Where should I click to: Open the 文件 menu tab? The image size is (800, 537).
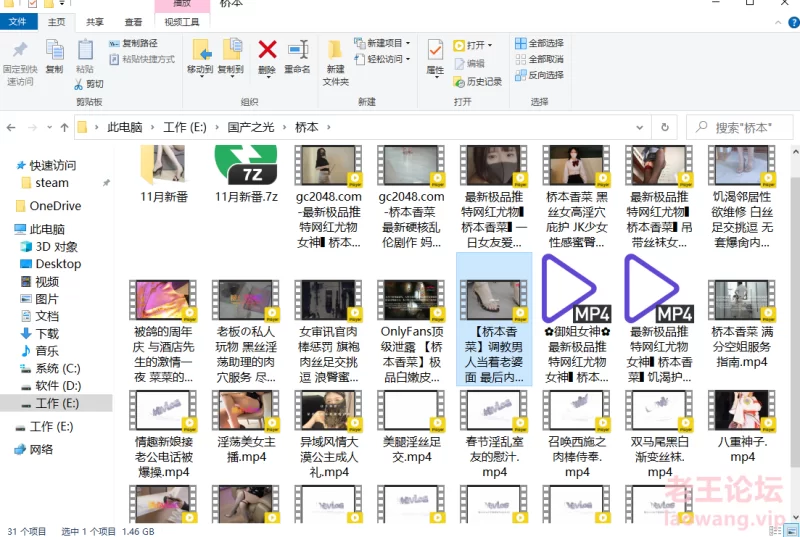pos(18,22)
